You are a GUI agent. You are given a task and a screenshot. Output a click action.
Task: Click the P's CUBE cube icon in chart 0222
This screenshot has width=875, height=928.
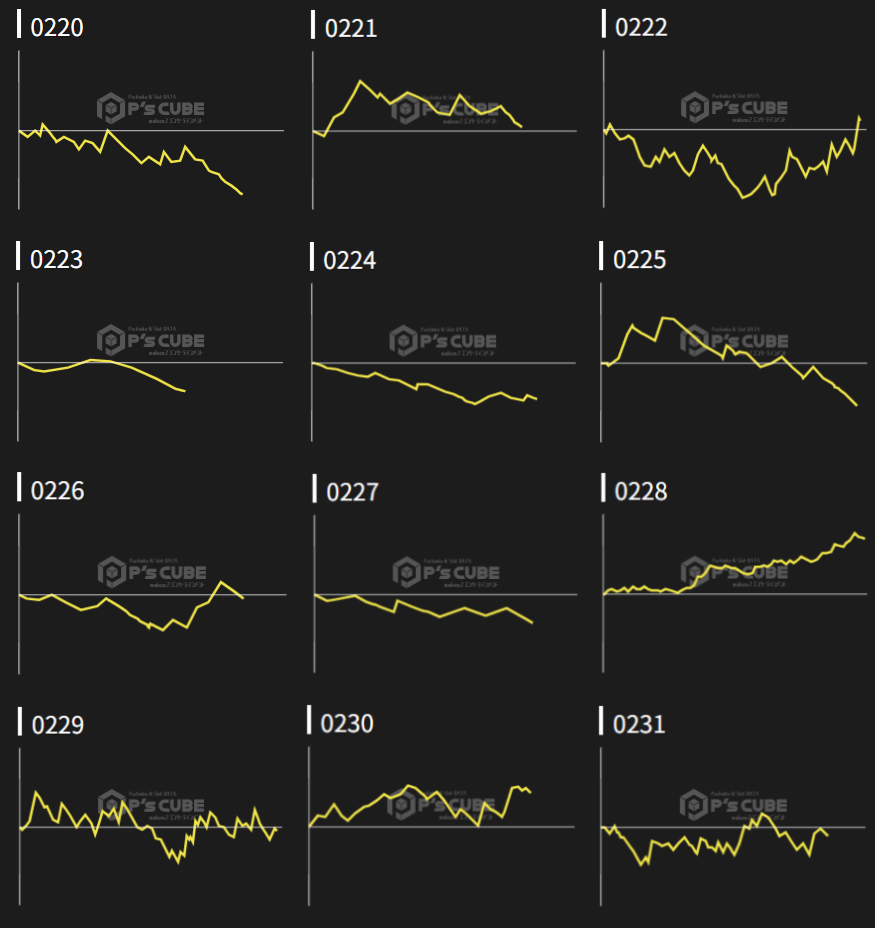click(695, 107)
